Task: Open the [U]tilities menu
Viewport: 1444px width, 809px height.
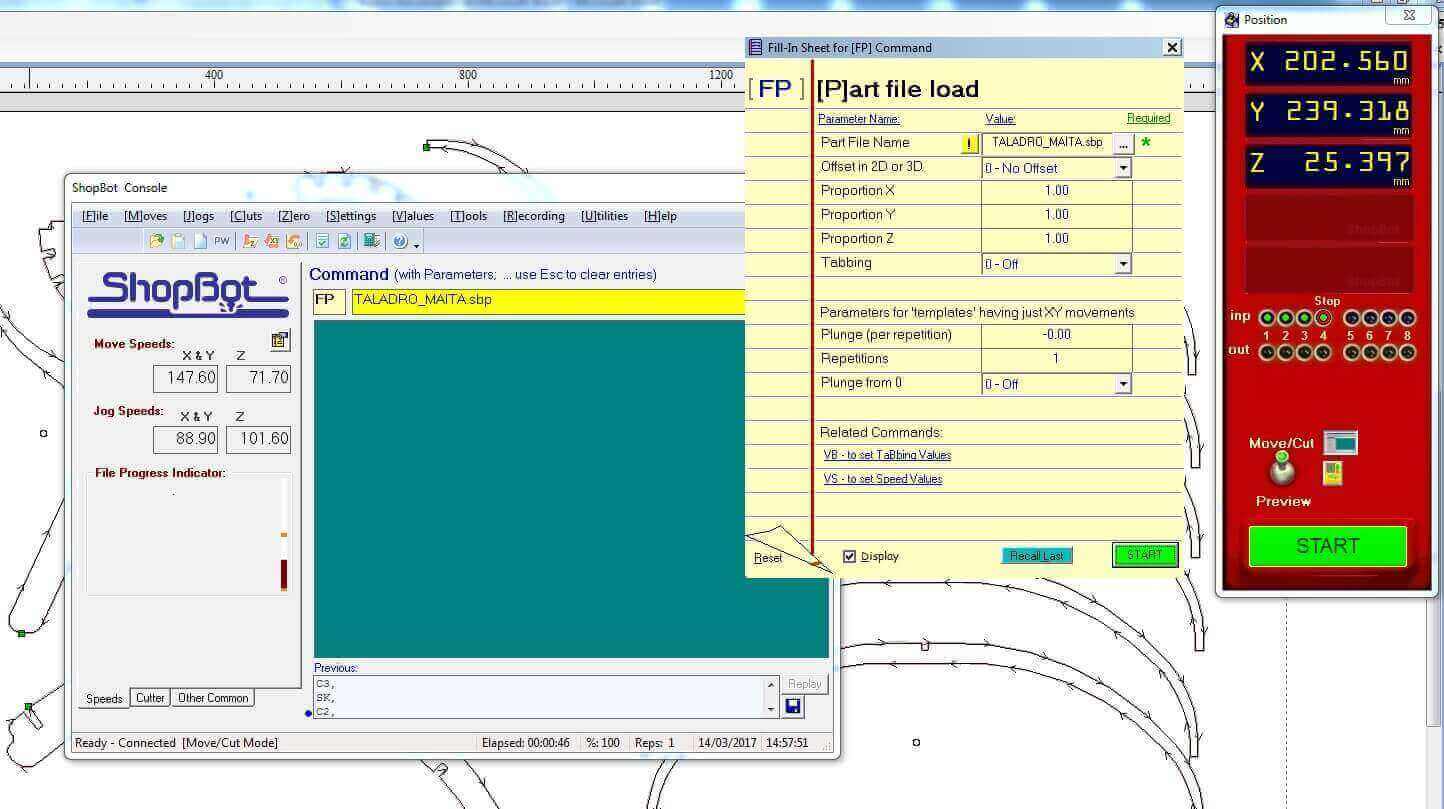Action: pos(604,216)
